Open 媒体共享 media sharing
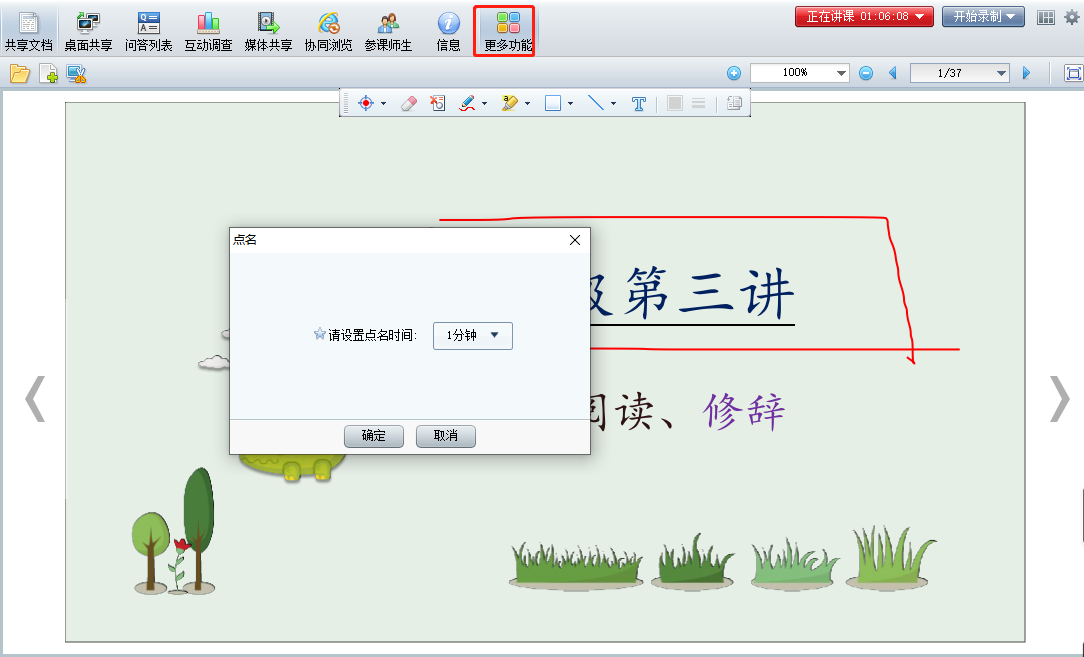The height and width of the screenshot is (657, 1084). point(268,31)
